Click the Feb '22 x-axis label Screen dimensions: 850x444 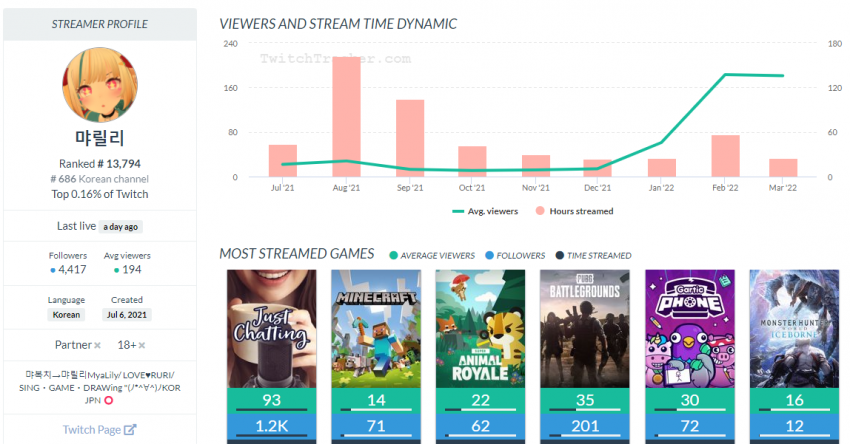pyautogui.click(x=725, y=188)
